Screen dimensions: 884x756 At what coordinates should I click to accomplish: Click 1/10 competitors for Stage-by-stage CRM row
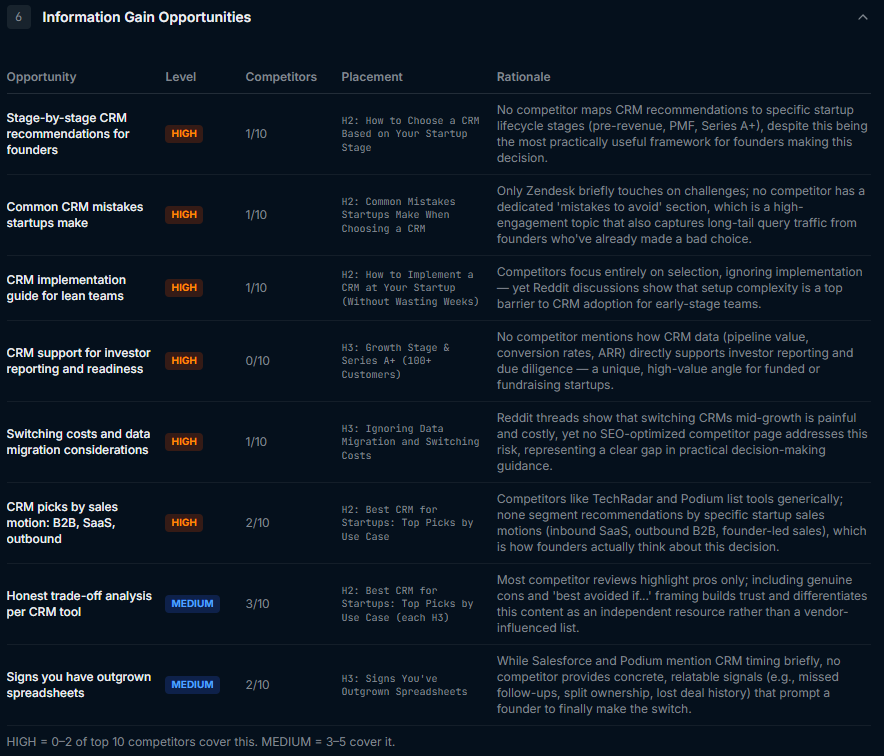(256, 134)
